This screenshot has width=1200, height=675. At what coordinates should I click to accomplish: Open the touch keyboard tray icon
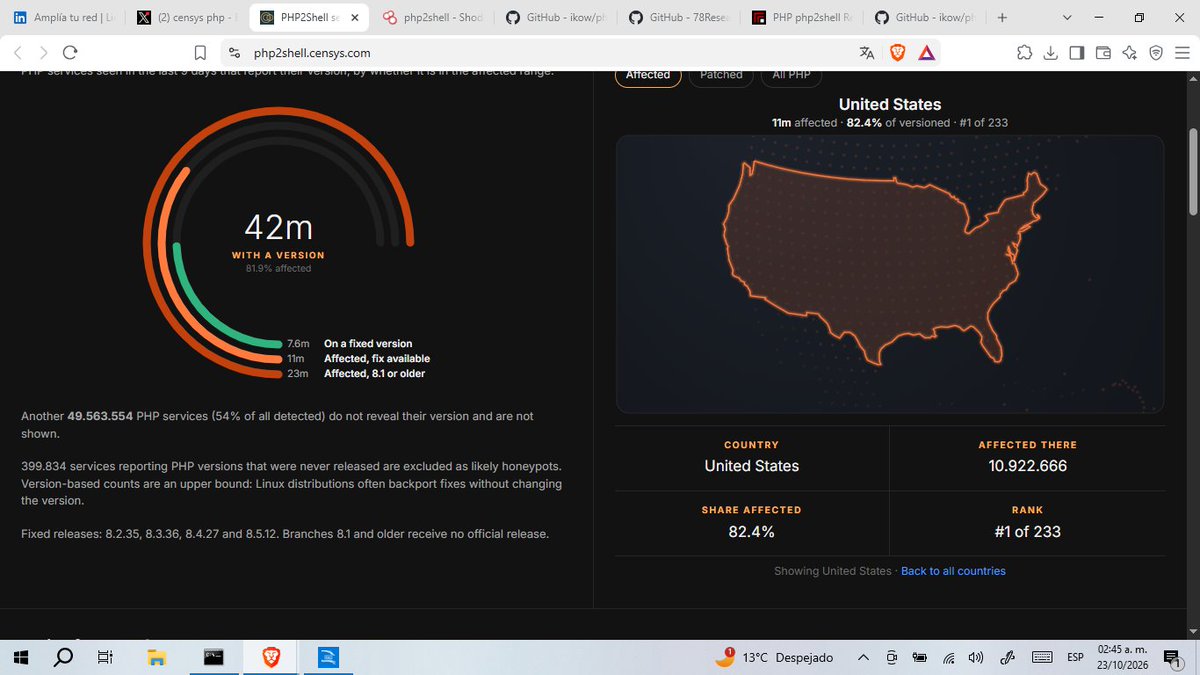(x=1042, y=657)
